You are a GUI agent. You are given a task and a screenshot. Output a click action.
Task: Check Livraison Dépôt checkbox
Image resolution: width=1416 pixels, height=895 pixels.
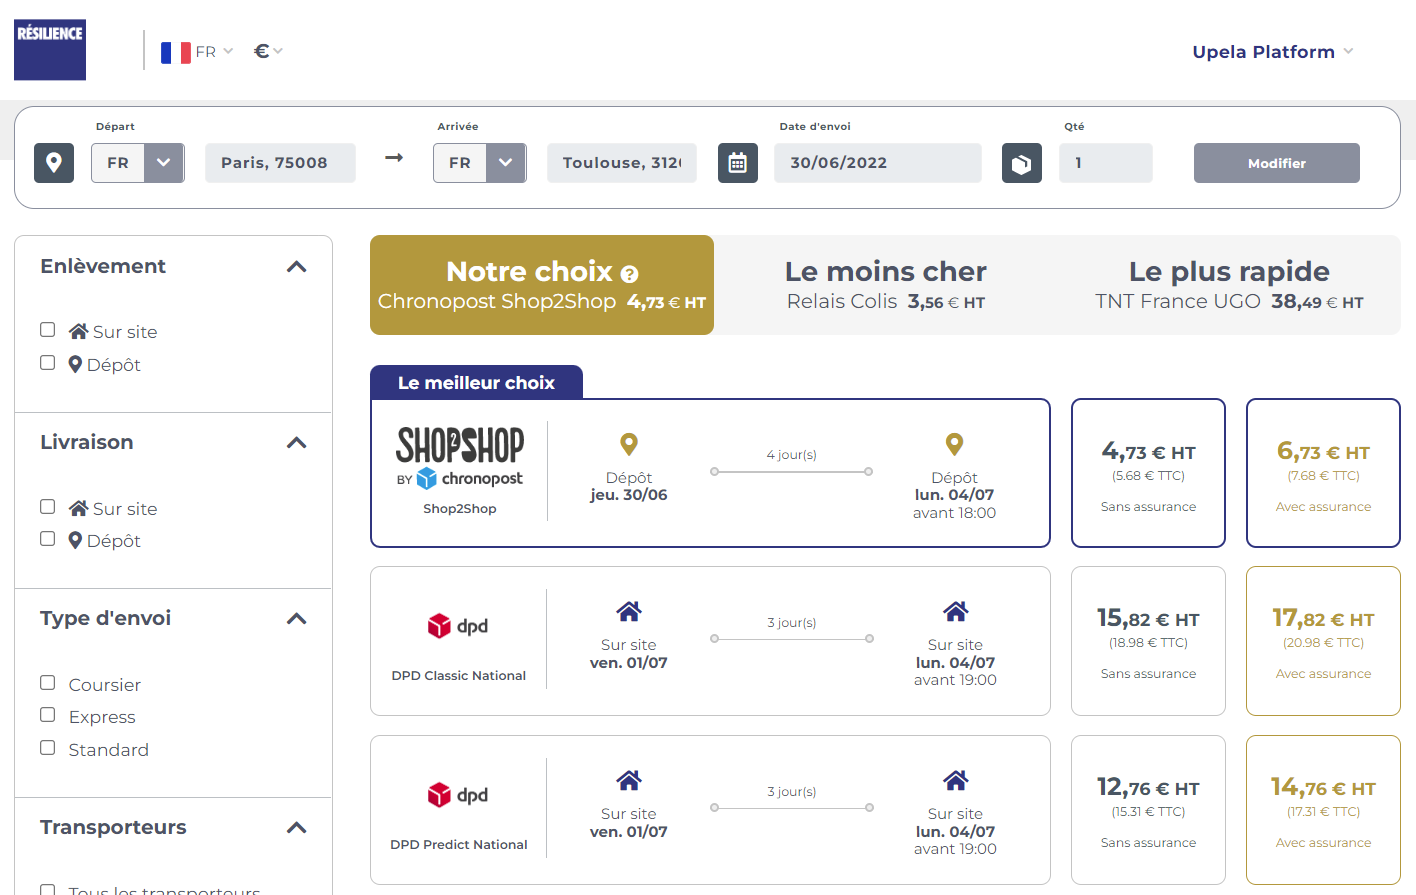(47, 539)
